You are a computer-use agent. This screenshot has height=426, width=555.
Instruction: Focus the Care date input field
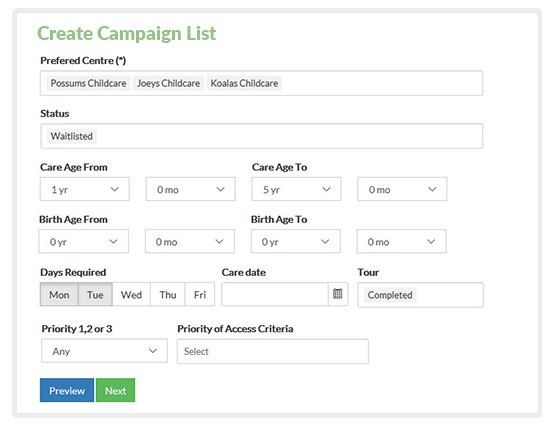pos(275,294)
